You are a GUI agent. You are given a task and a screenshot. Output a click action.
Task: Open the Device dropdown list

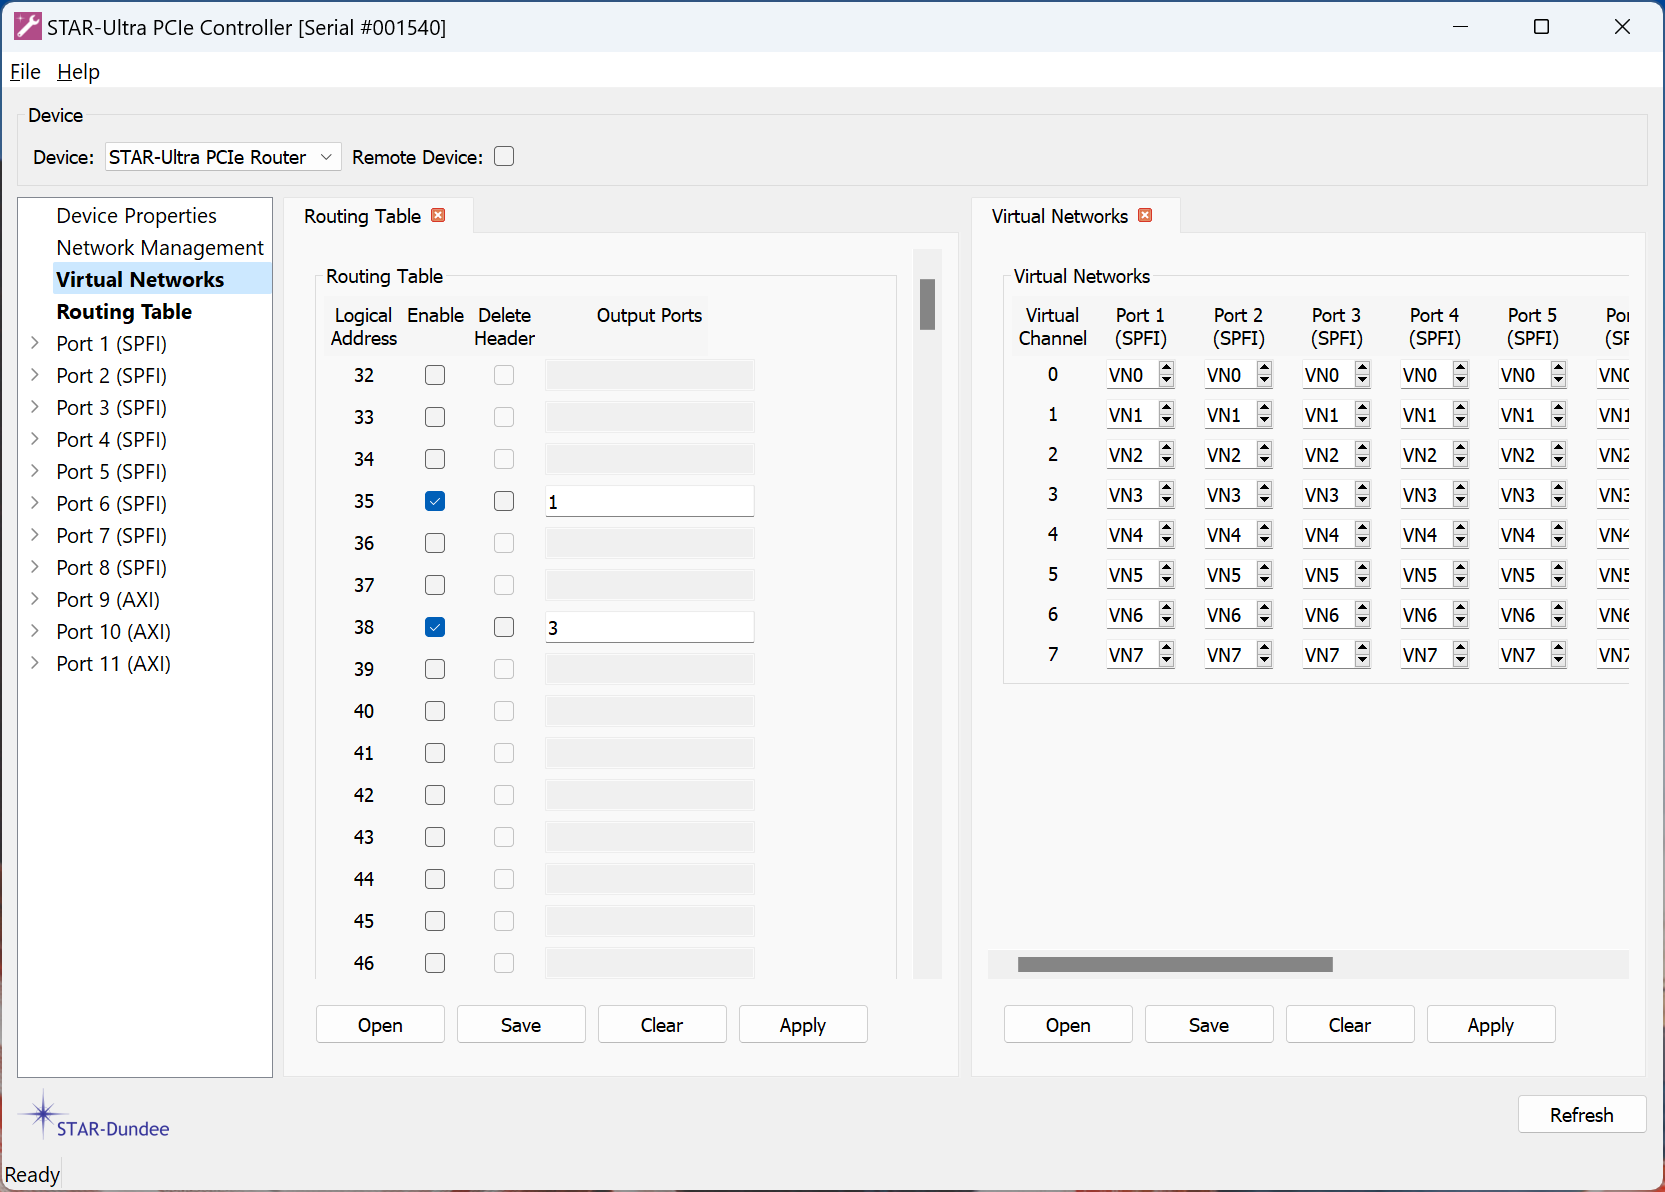coord(223,157)
